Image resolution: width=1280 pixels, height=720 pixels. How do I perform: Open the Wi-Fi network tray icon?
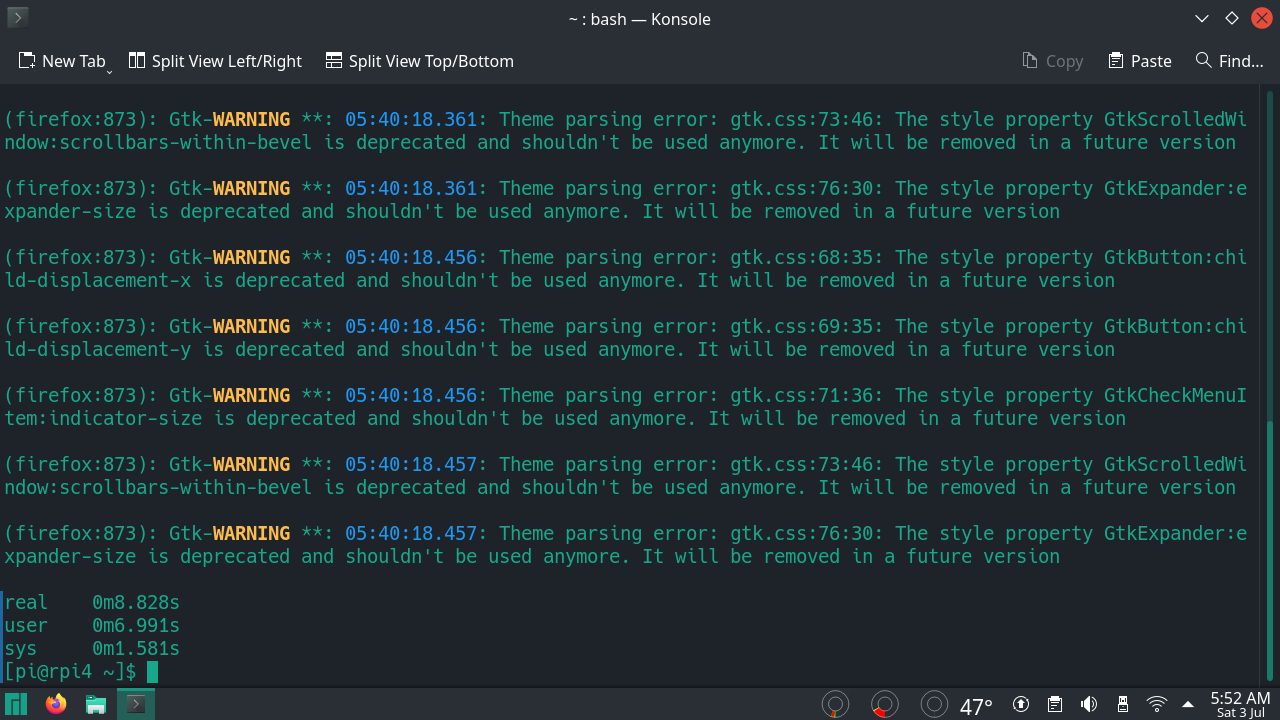1156,705
